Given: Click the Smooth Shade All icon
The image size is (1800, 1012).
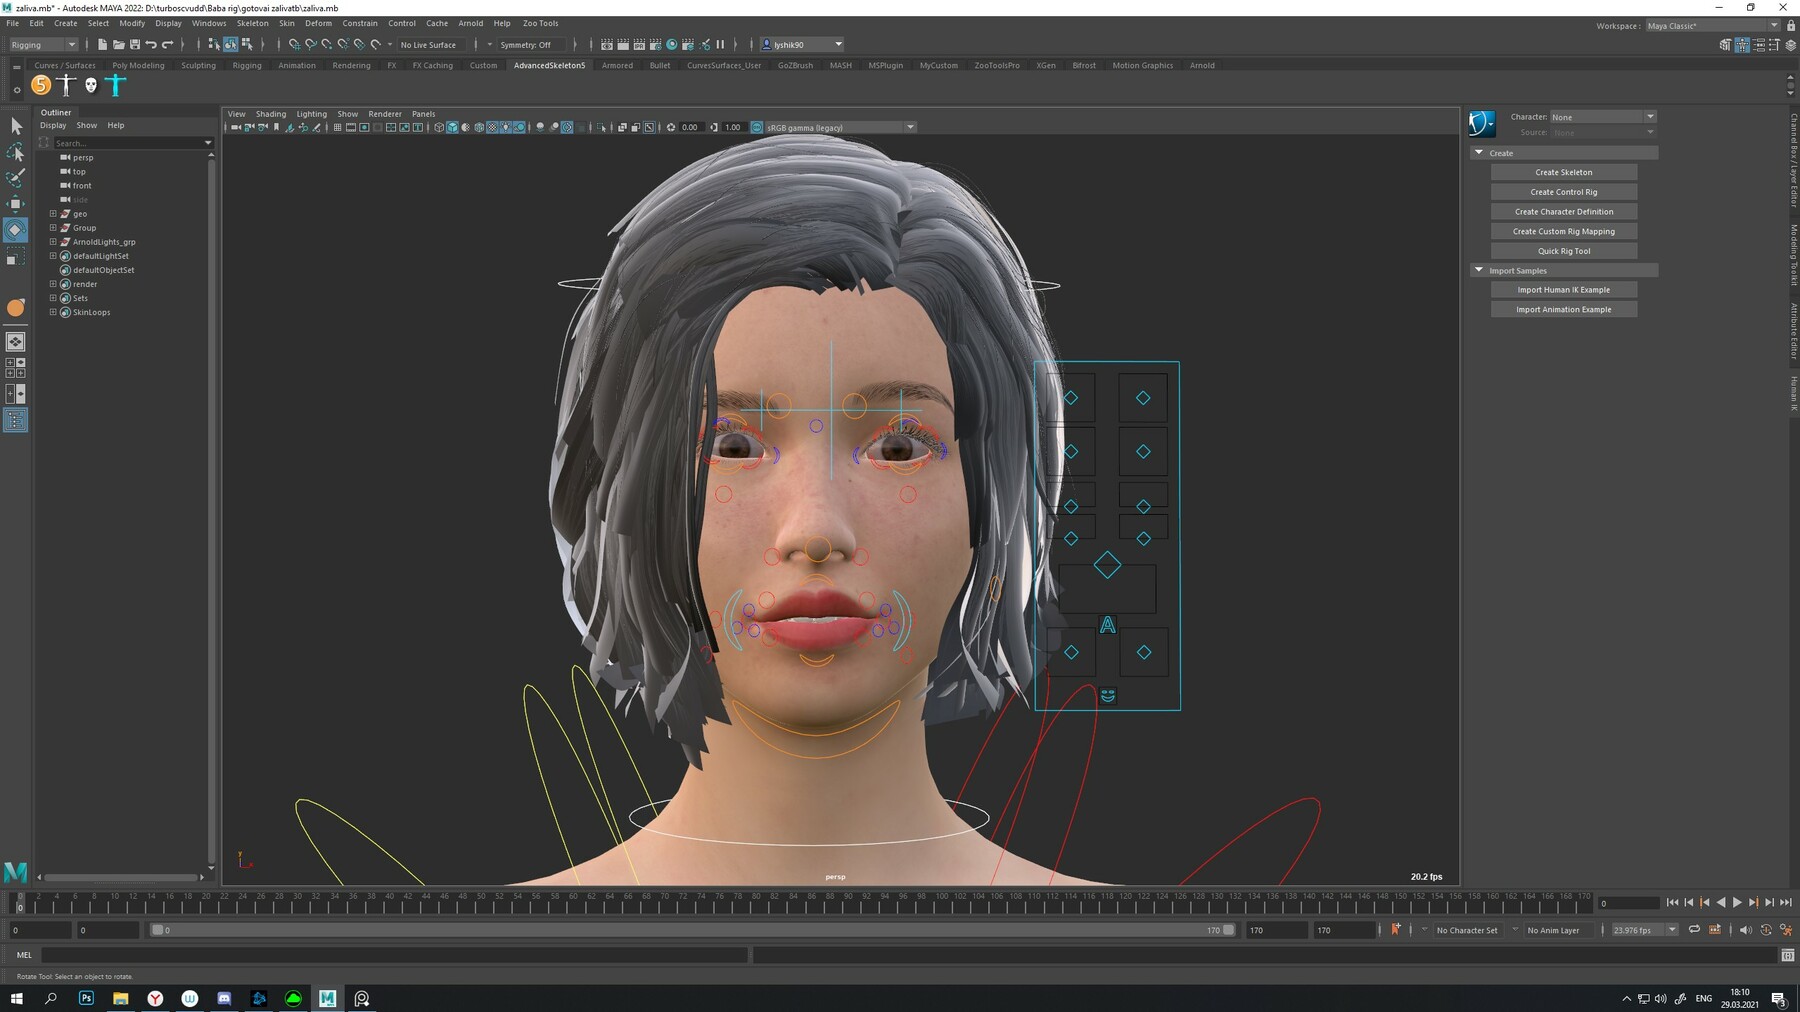Looking at the screenshot, I should click(x=452, y=127).
